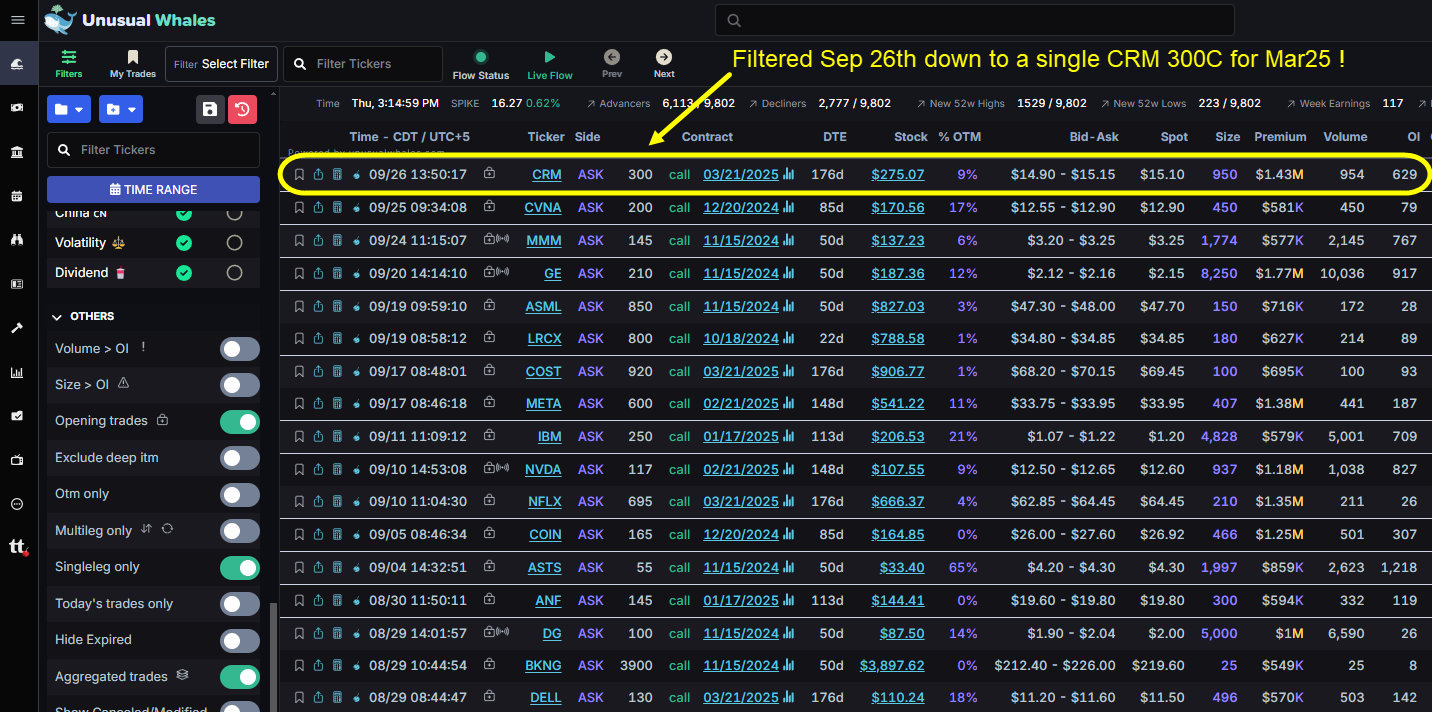Open the META ticker link

pos(544,404)
